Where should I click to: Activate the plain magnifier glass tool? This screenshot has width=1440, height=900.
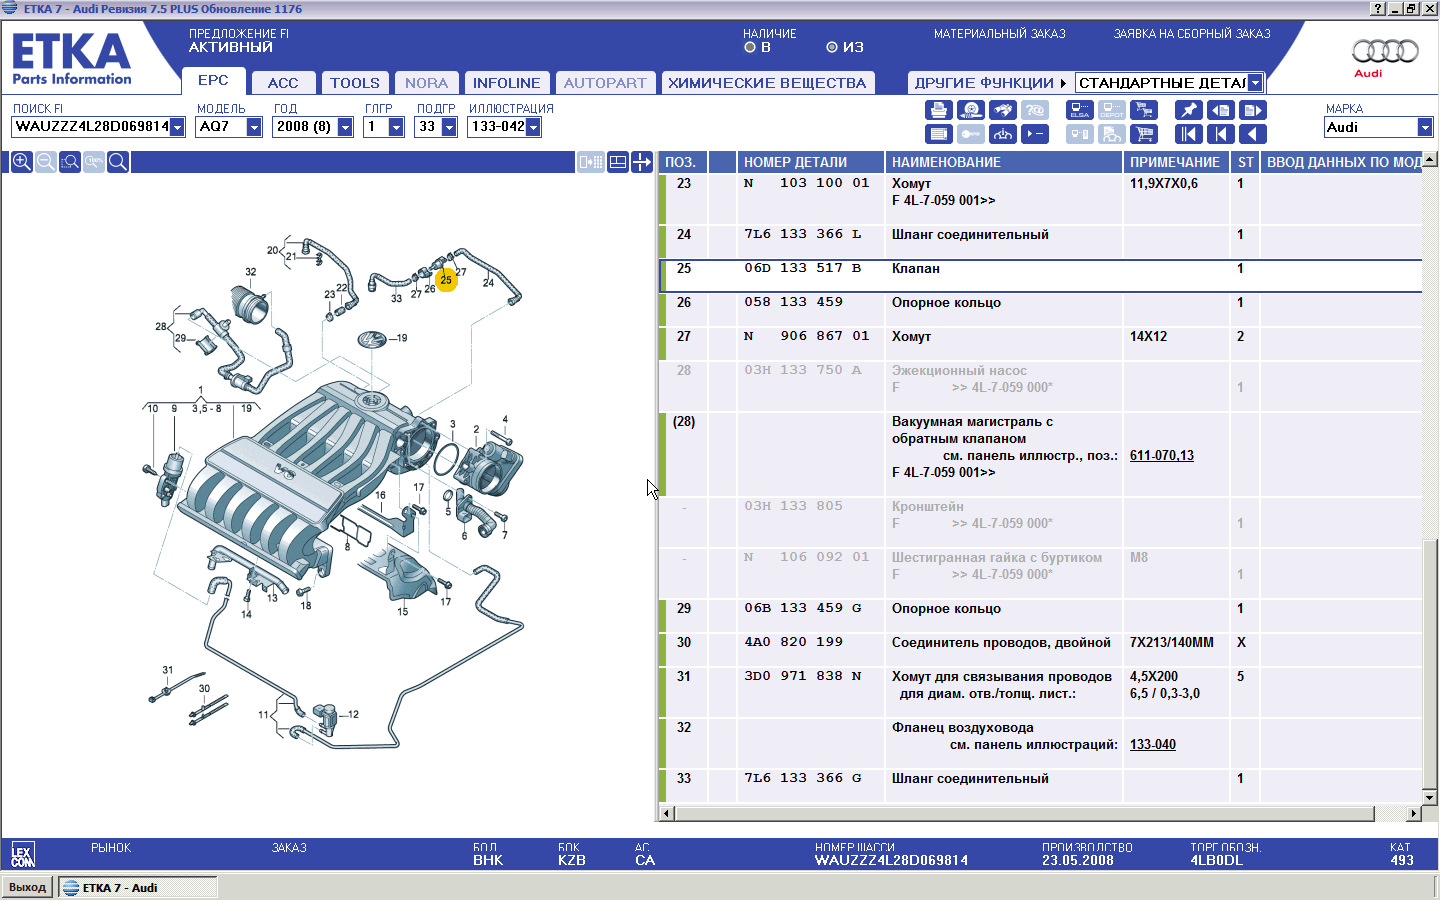pos(117,162)
